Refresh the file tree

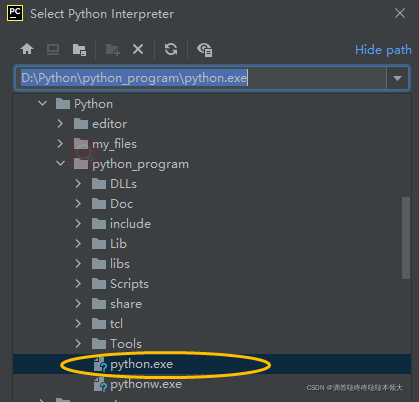(171, 49)
